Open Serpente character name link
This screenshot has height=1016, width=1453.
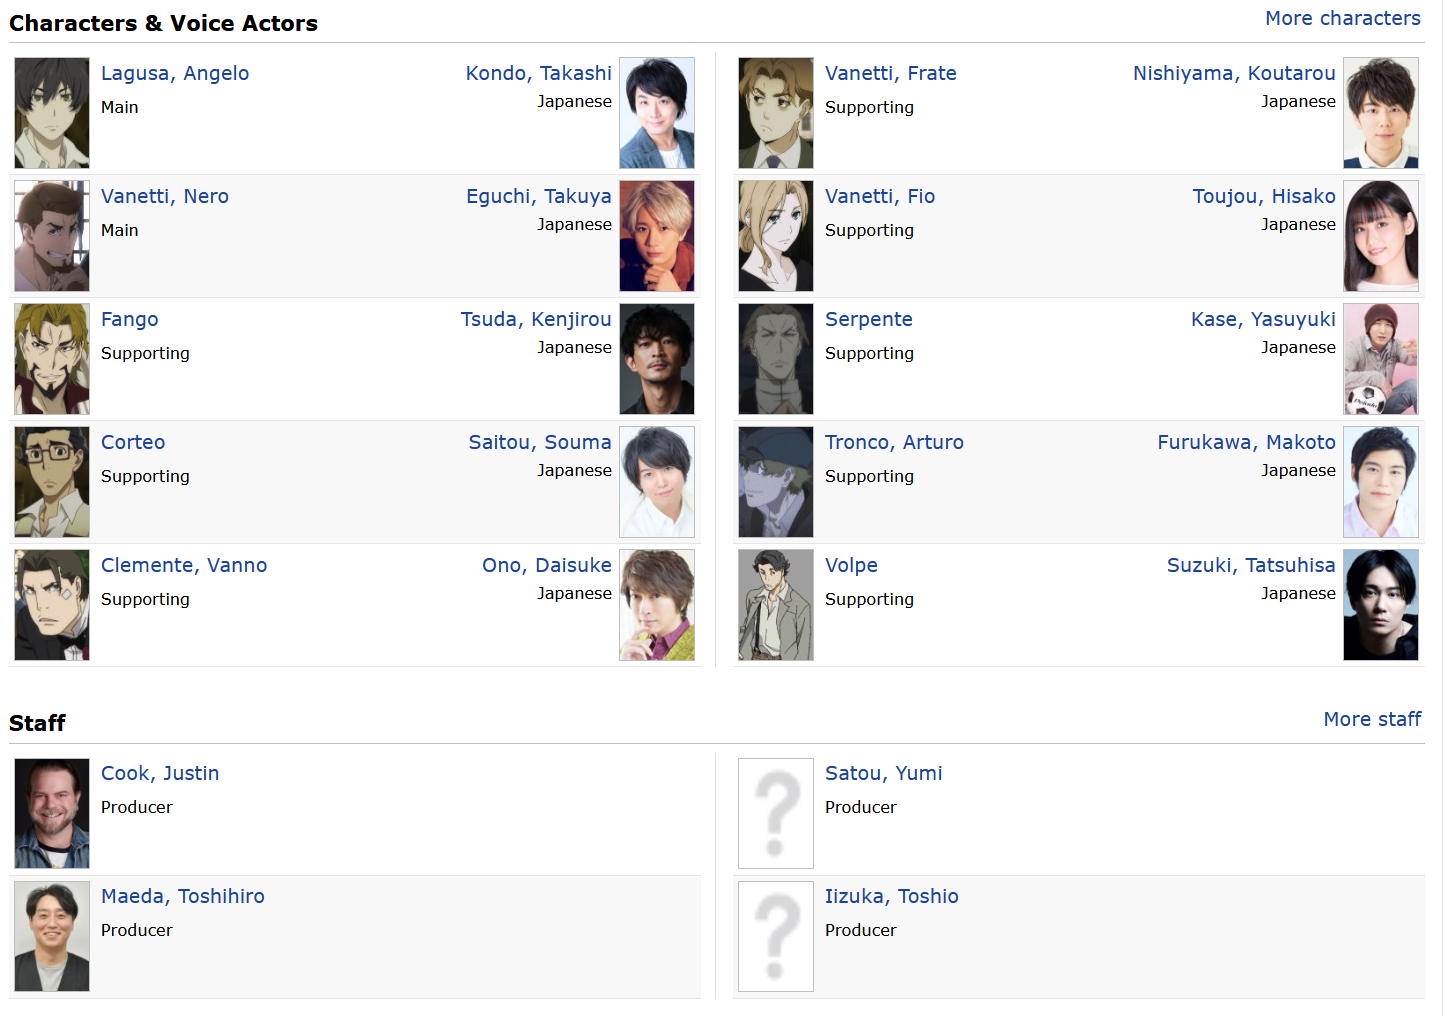pos(868,319)
